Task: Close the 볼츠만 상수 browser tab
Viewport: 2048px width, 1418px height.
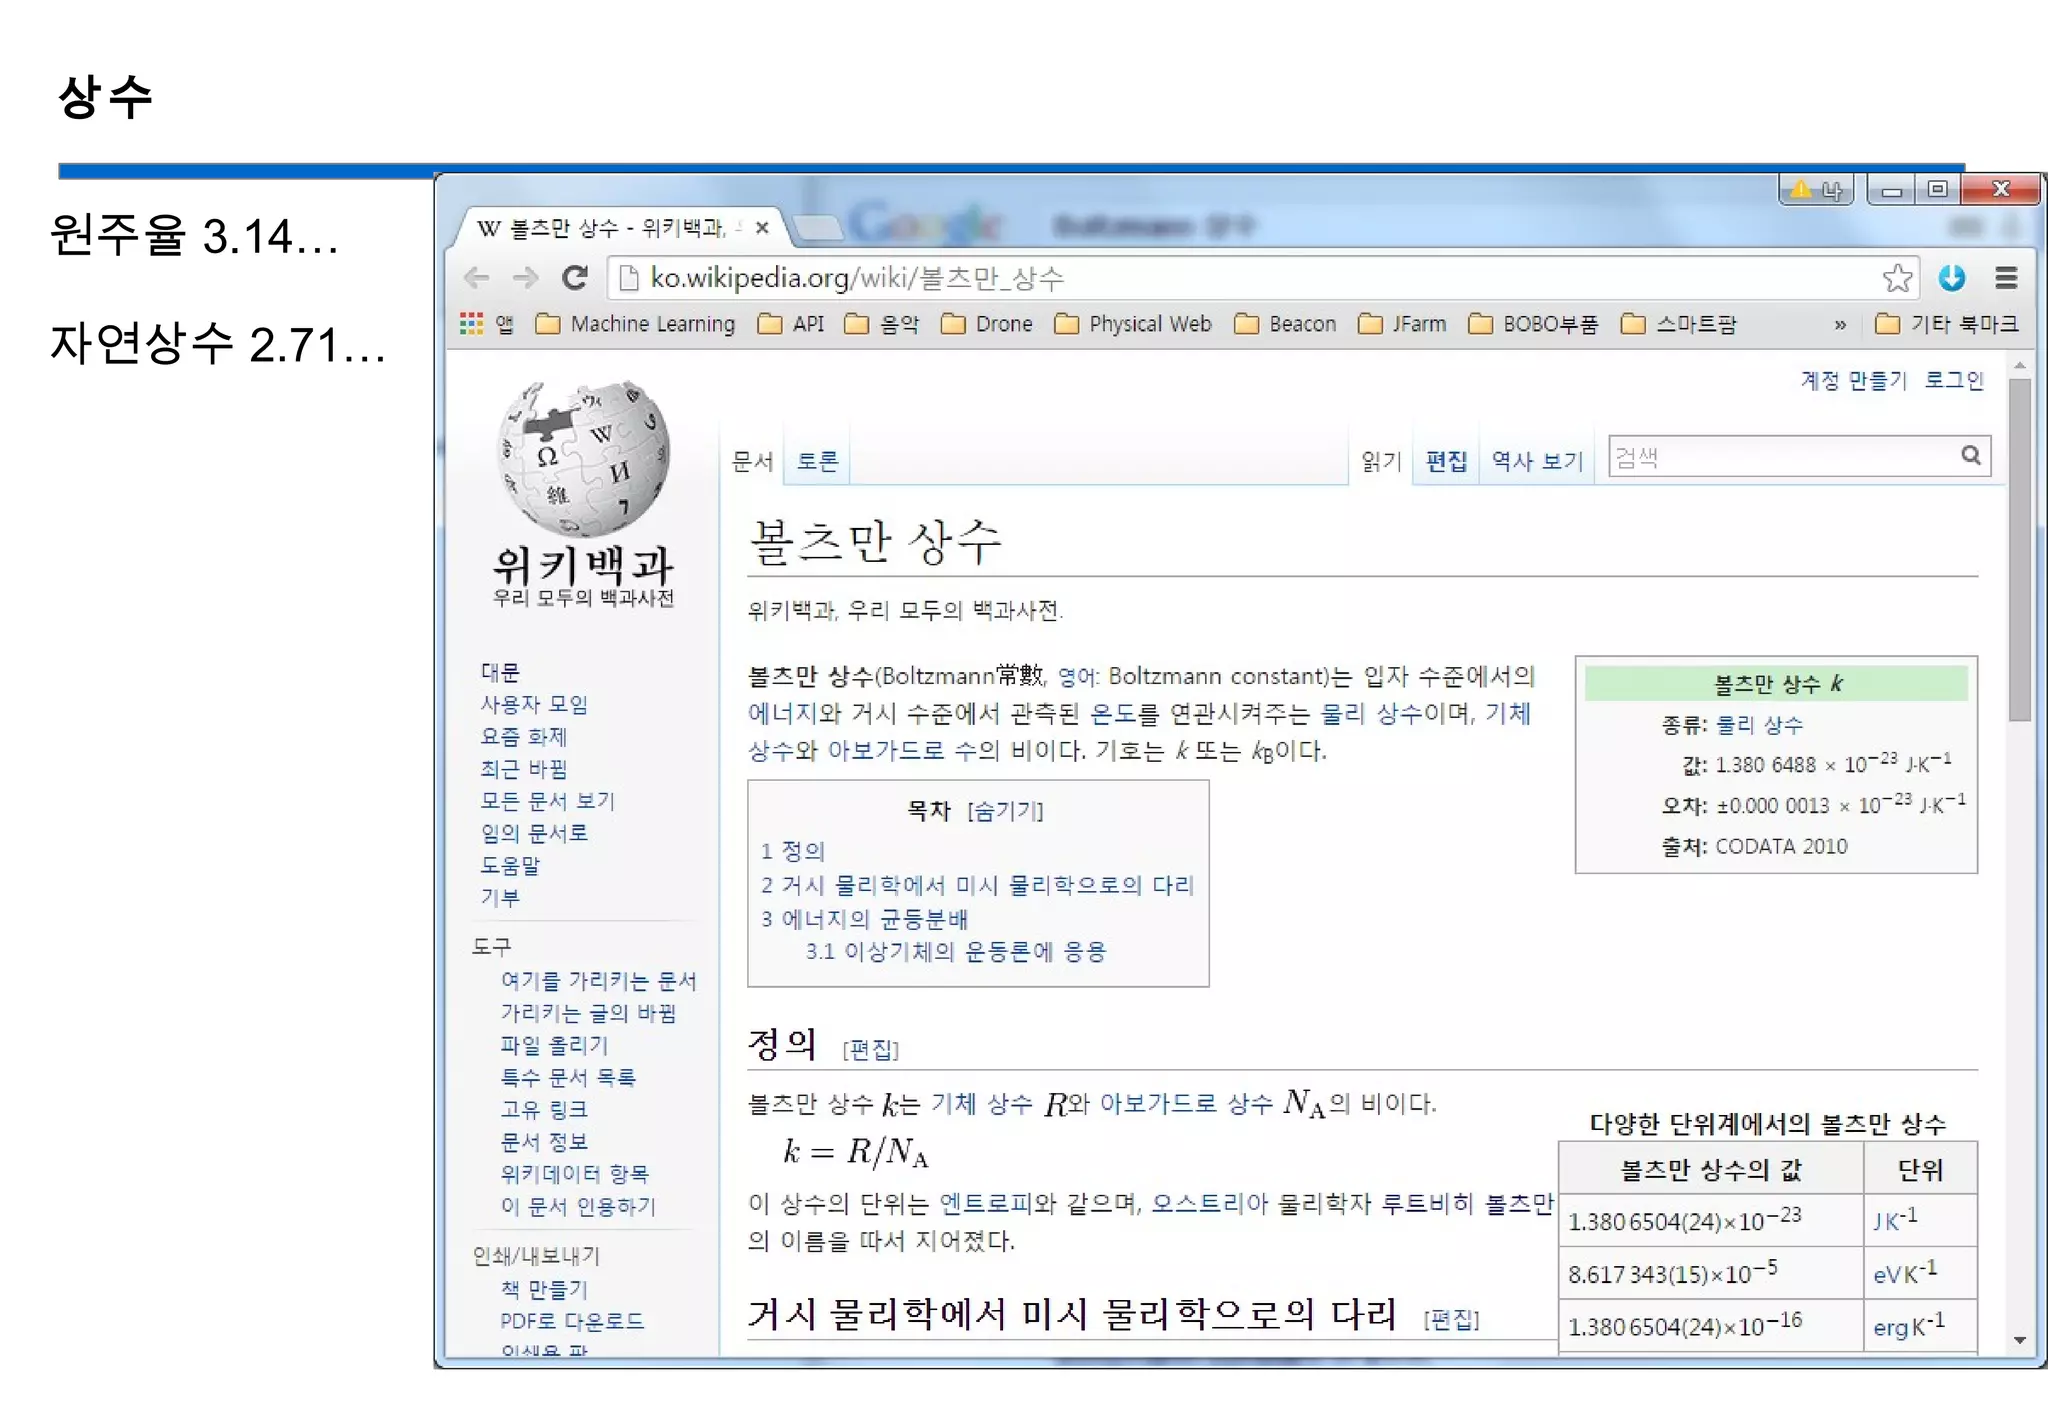Action: coord(762,228)
